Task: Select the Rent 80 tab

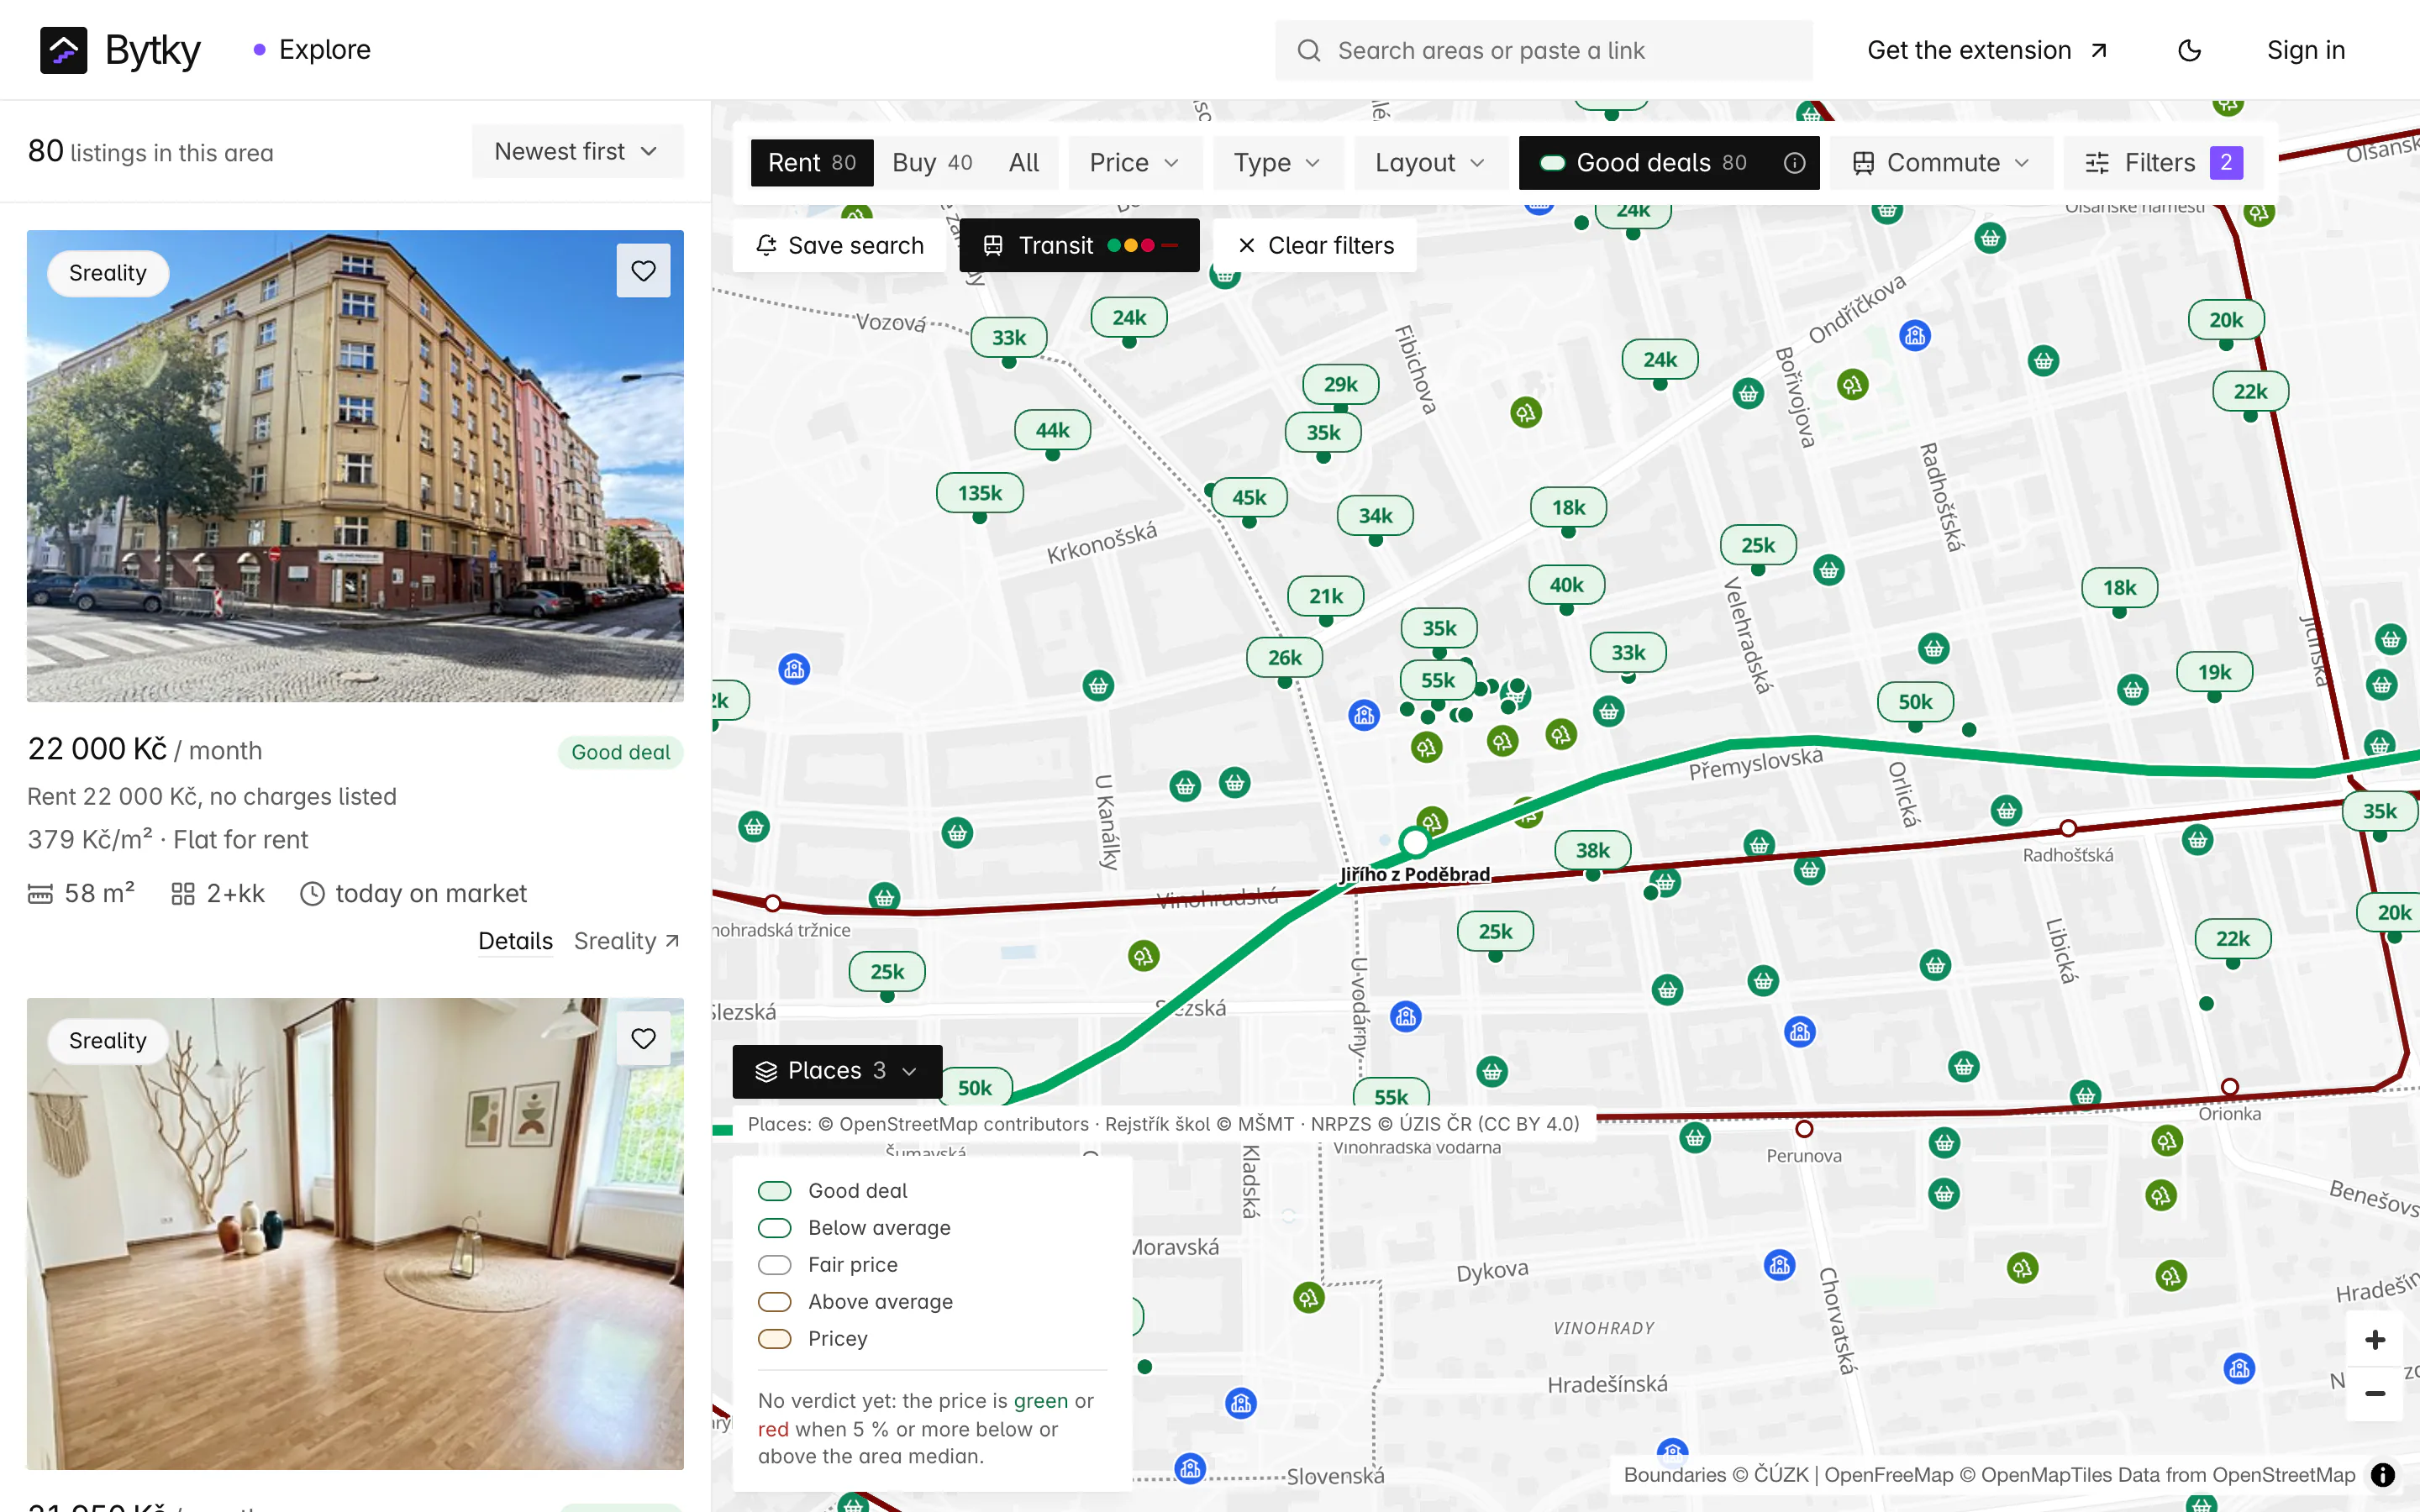Action: tap(812, 163)
